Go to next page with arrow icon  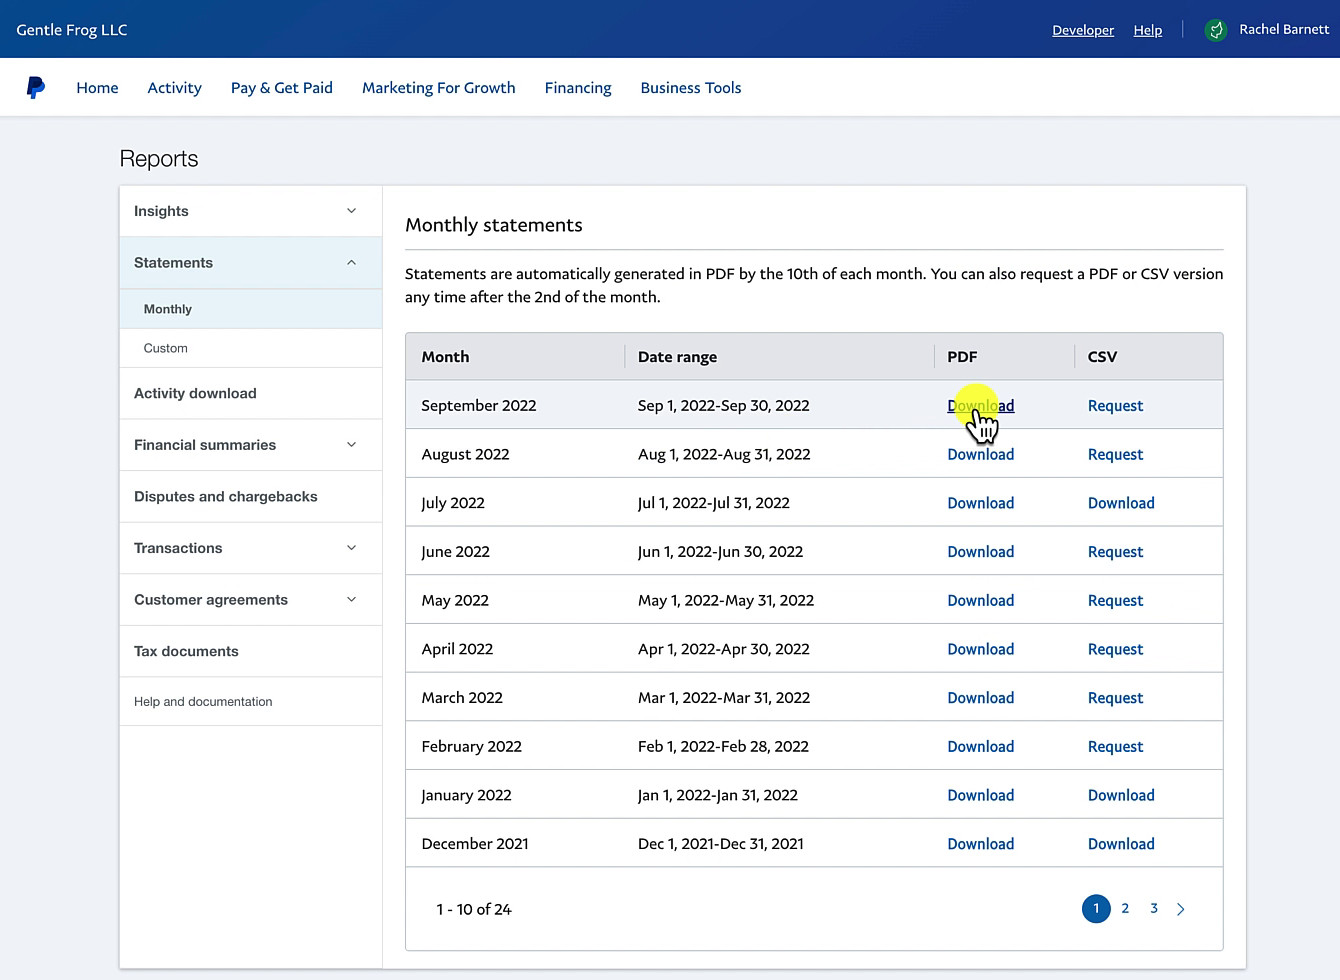click(1181, 909)
